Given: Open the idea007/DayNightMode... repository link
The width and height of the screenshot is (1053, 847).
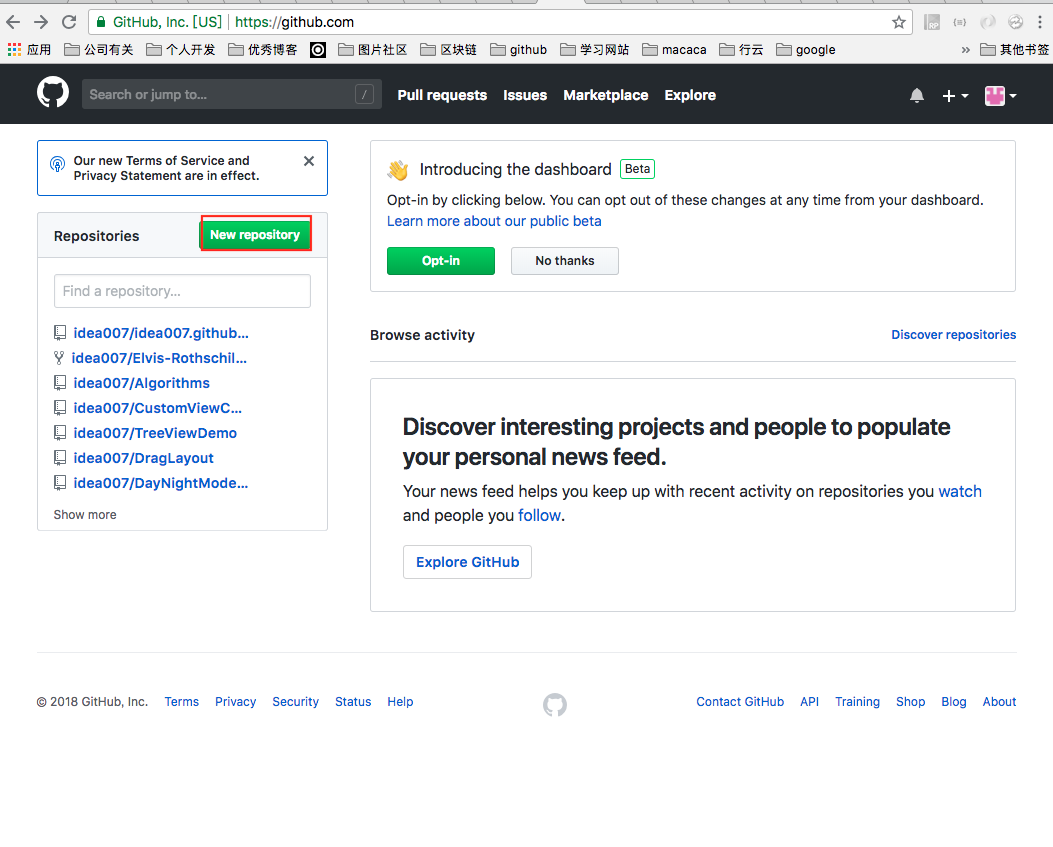Looking at the screenshot, I should pyautogui.click(x=161, y=483).
